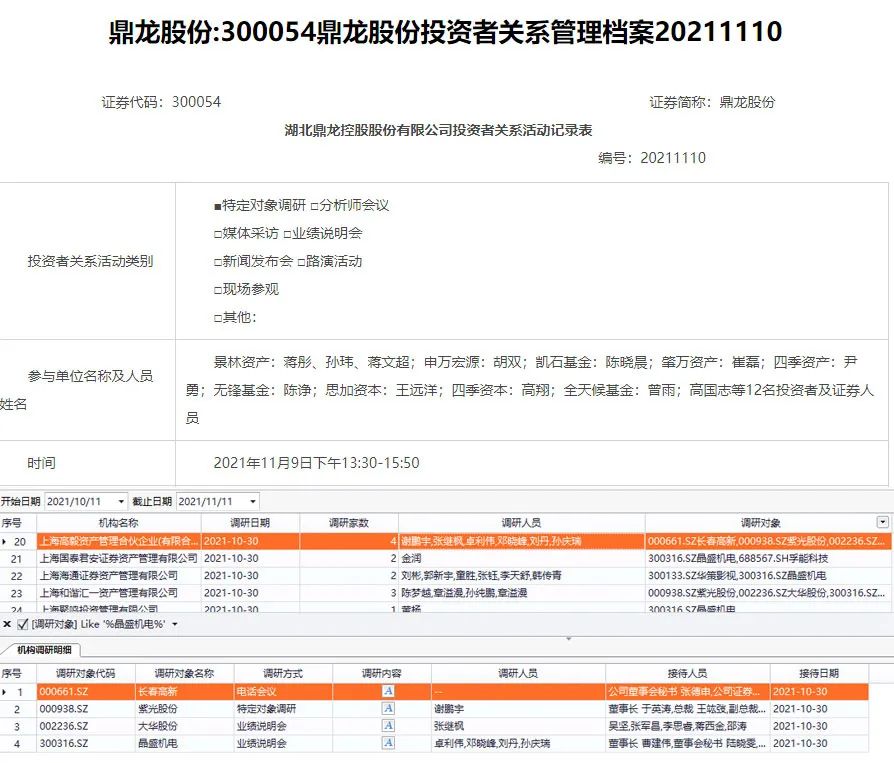The width and height of the screenshot is (894, 763).
Task: Click 特定对象调研 option in activity category
Action: pyautogui.click(x=260, y=205)
